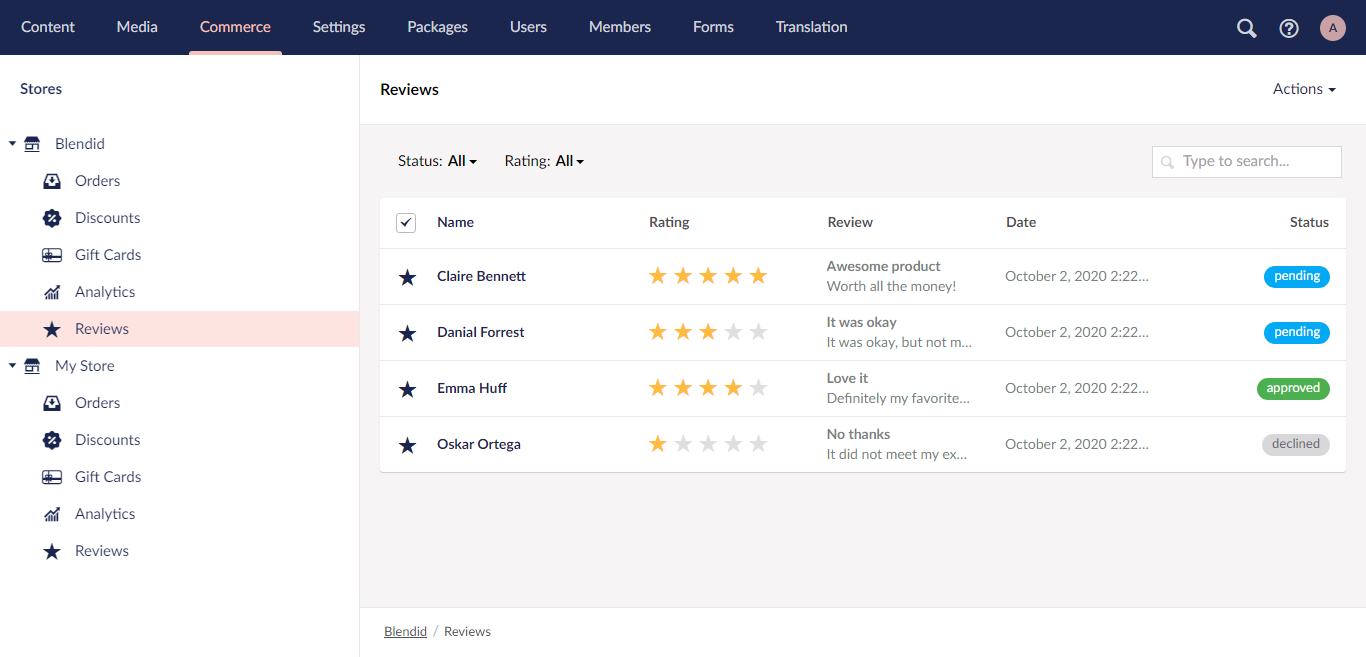The image size is (1366, 657).
Task: Toggle the select-all reviews checkbox
Action: coord(406,222)
